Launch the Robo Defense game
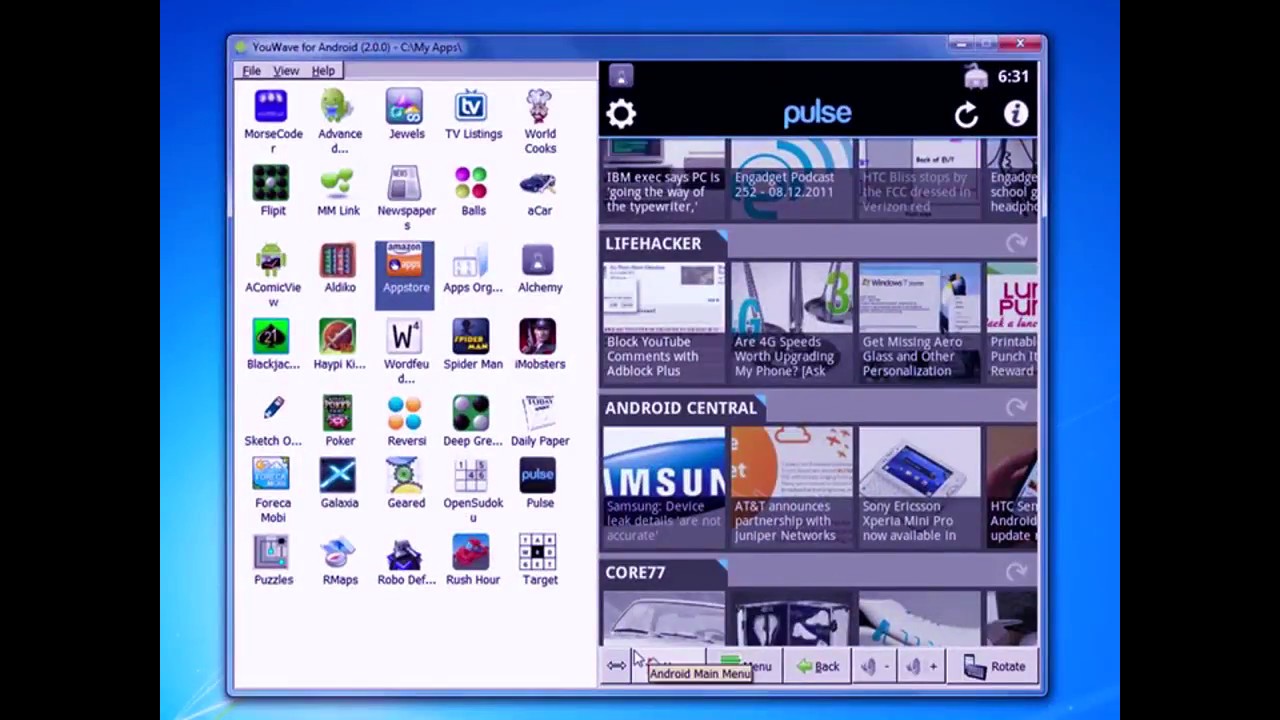 404,553
